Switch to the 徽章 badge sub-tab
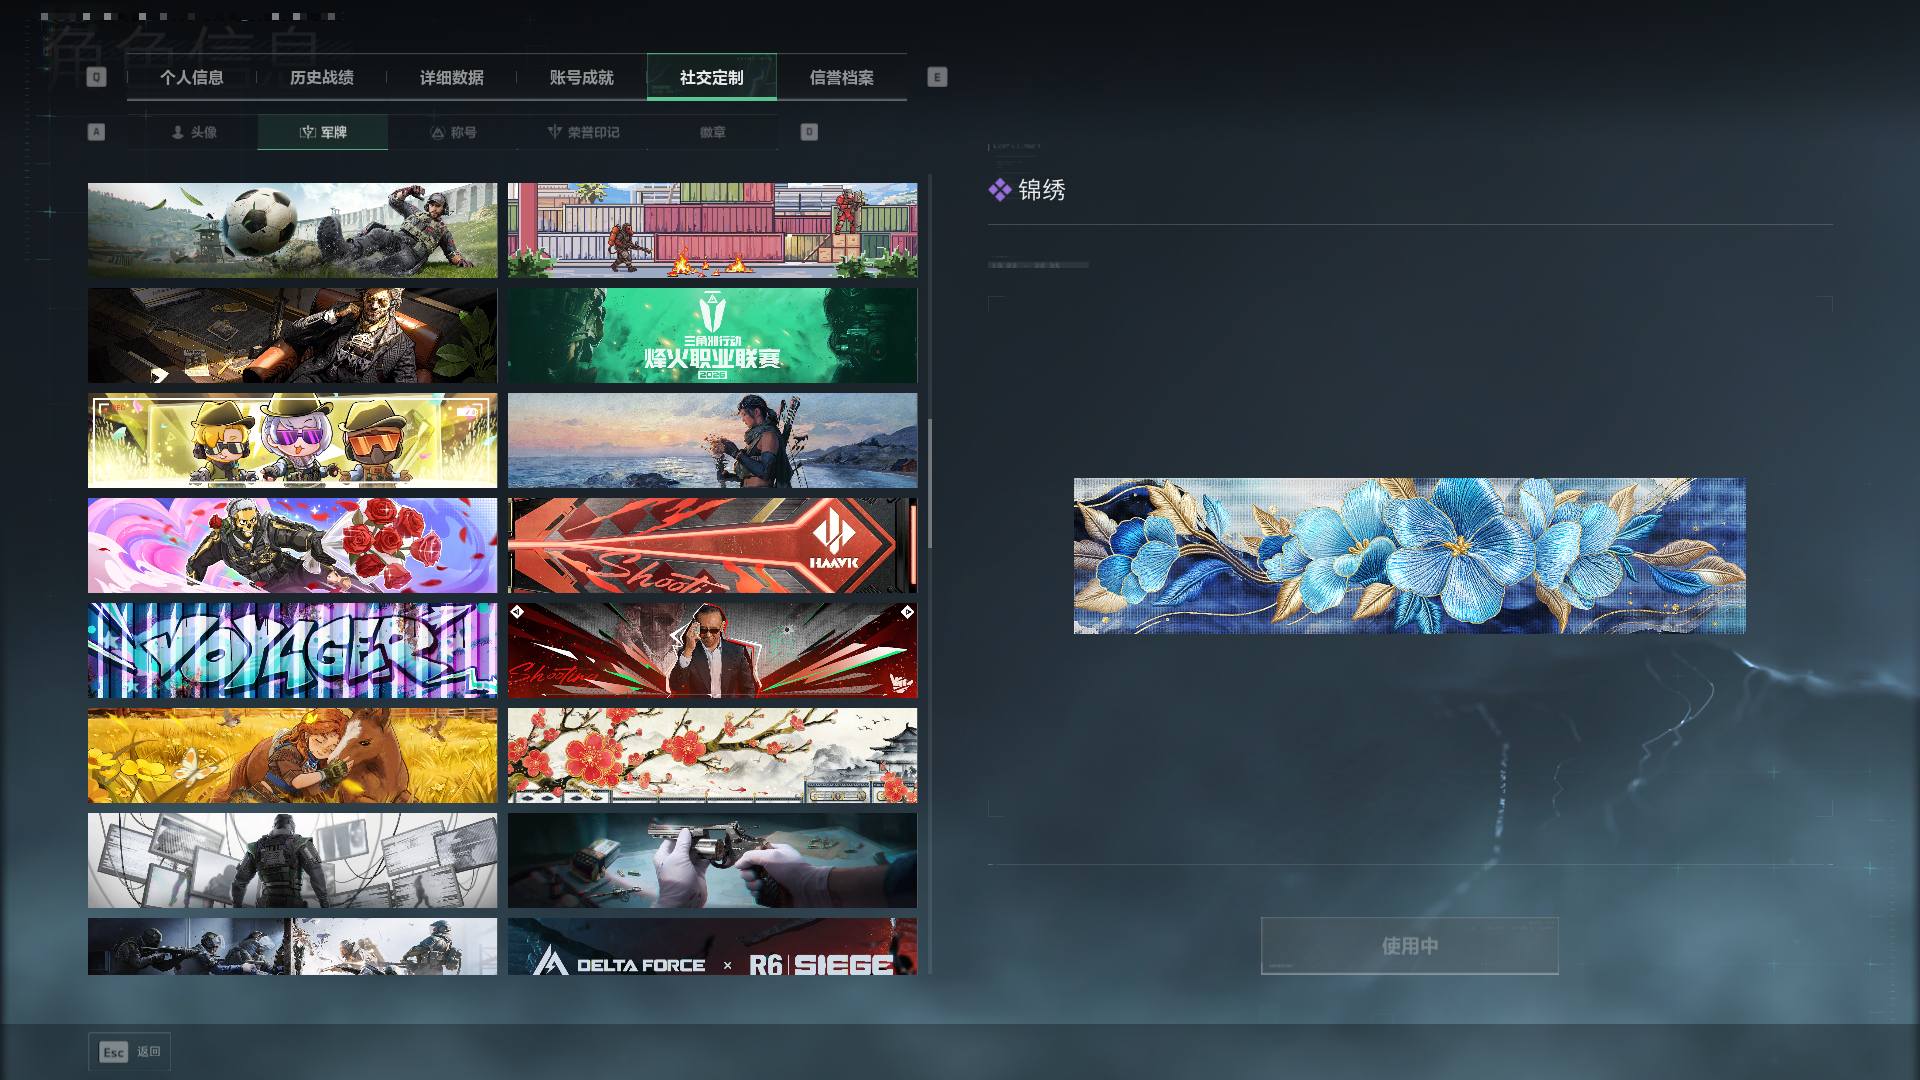 pyautogui.click(x=713, y=132)
